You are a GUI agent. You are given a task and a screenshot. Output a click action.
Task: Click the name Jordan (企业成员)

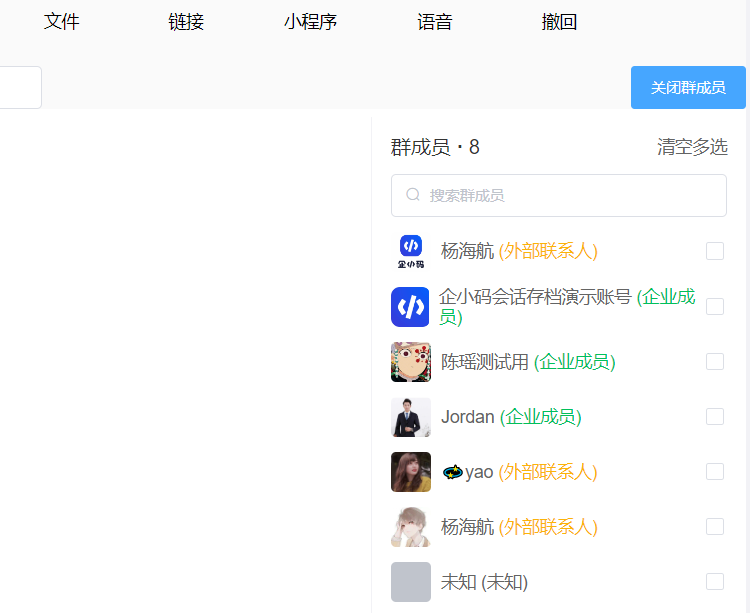[511, 417]
